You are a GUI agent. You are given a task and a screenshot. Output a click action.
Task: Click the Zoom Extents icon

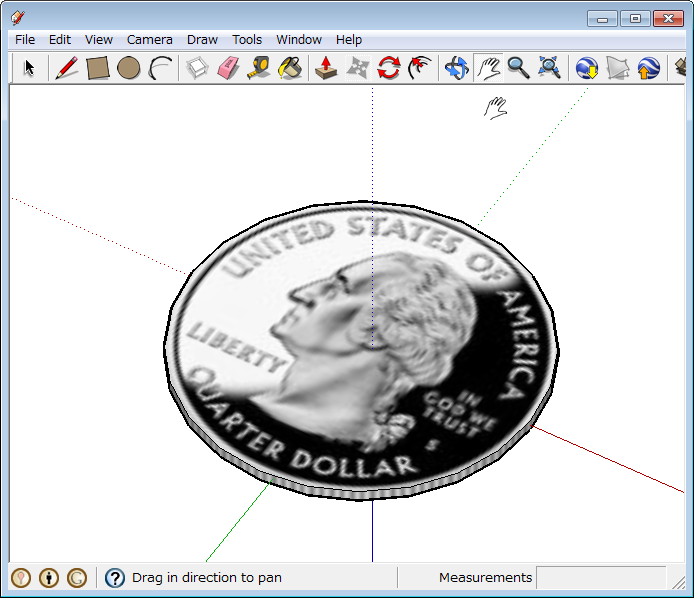pos(549,68)
